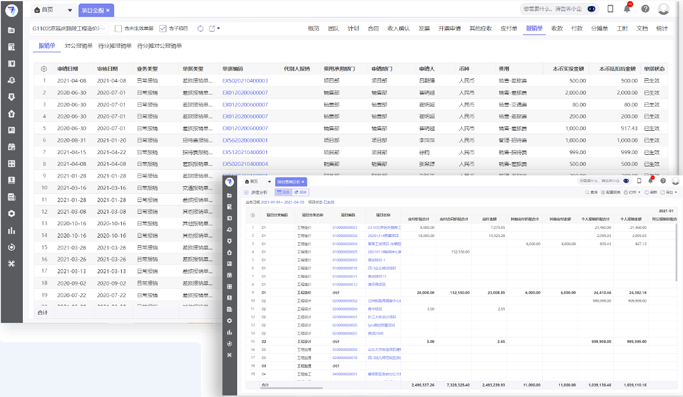Switch to the 计划 tab

[353, 28]
